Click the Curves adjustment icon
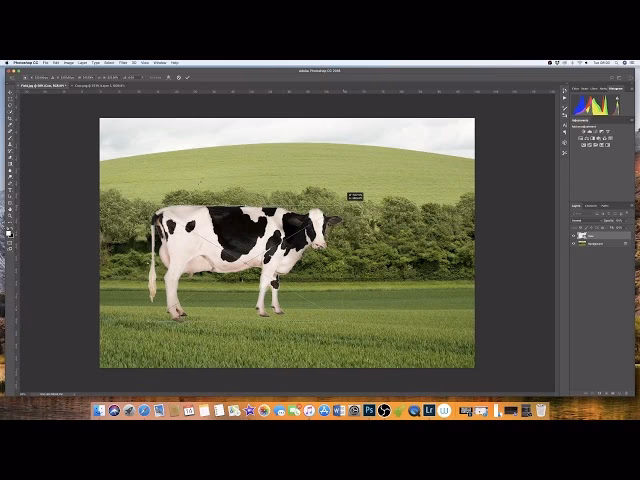 [595, 131]
